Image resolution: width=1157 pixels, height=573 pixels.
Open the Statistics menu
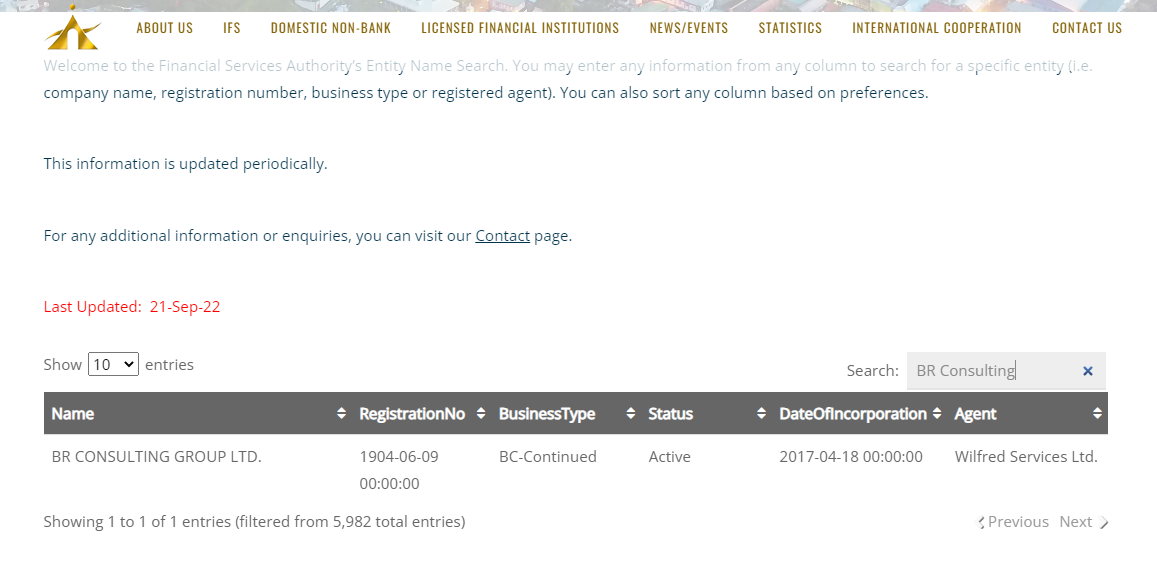[x=790, y=28]
